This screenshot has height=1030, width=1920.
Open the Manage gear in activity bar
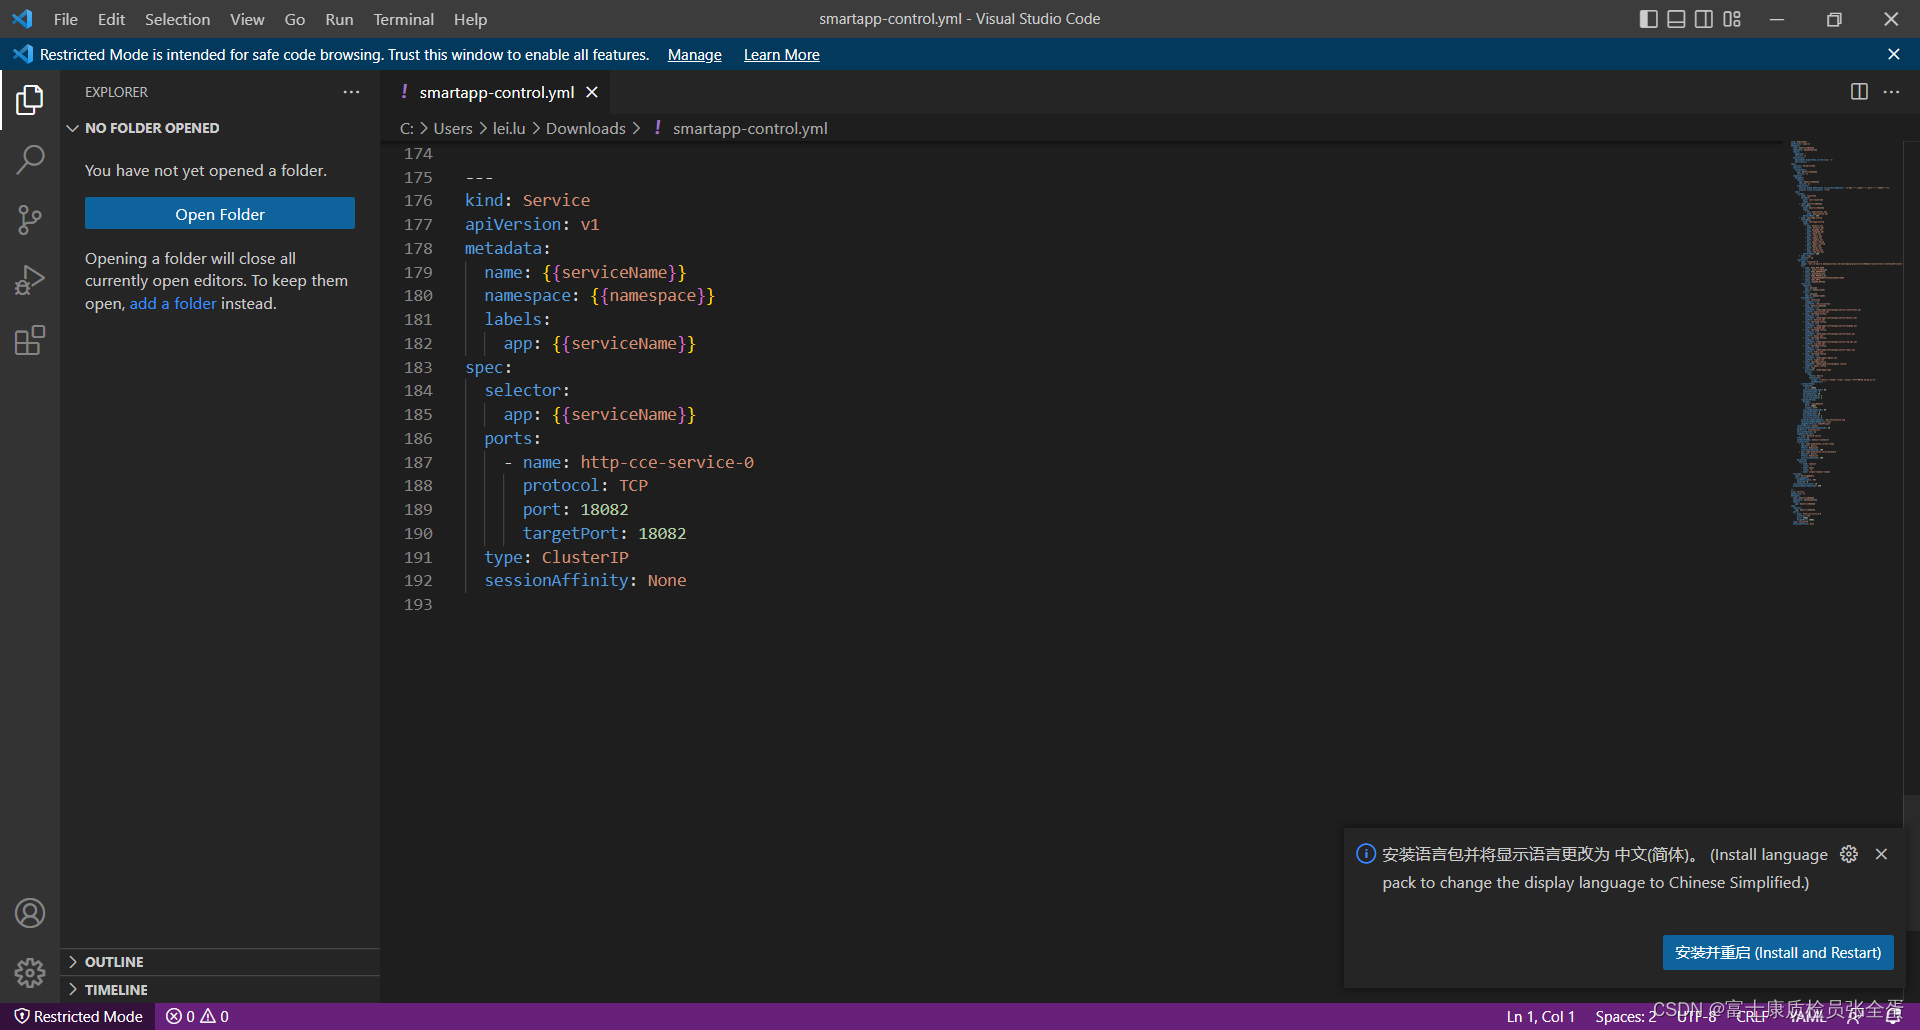tap(30, 973)
